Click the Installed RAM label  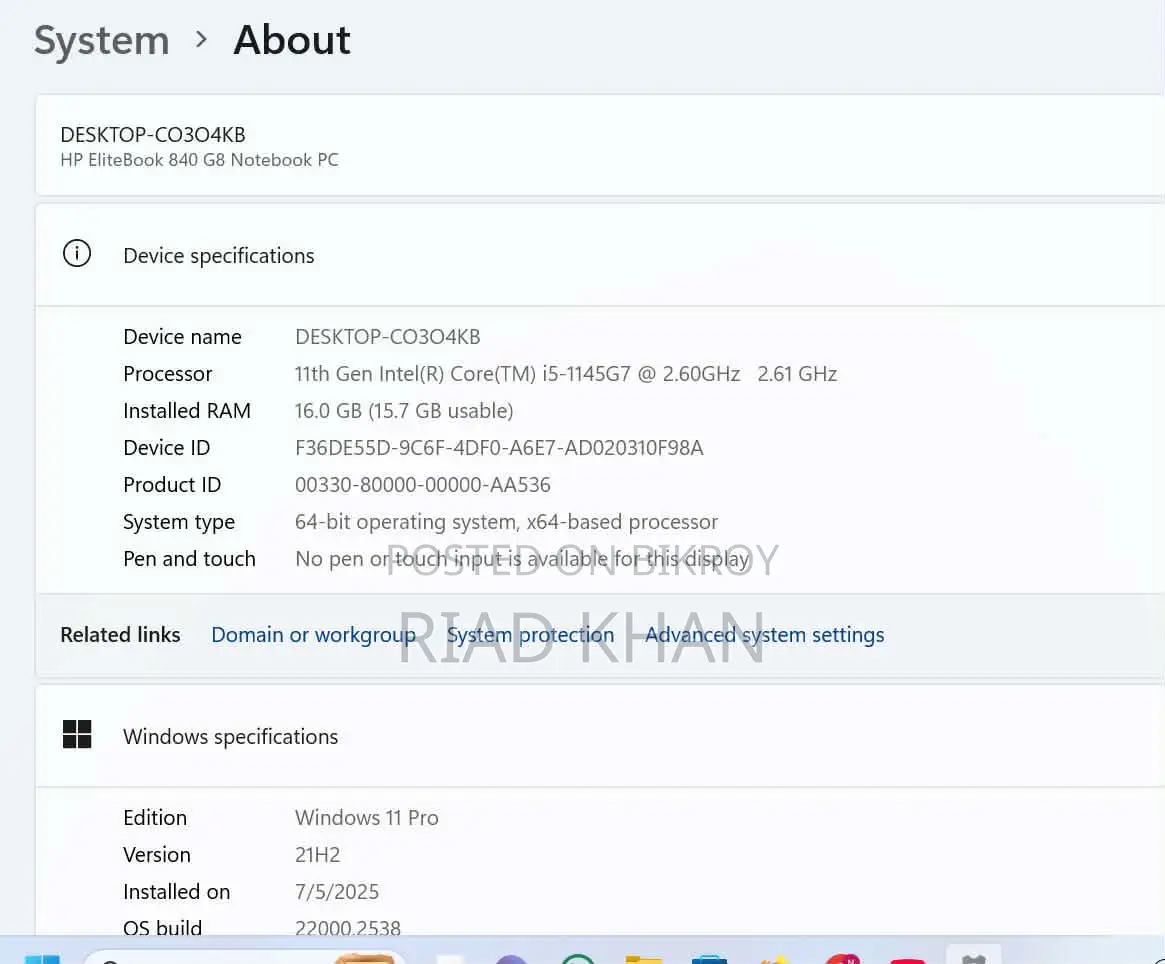187,411
